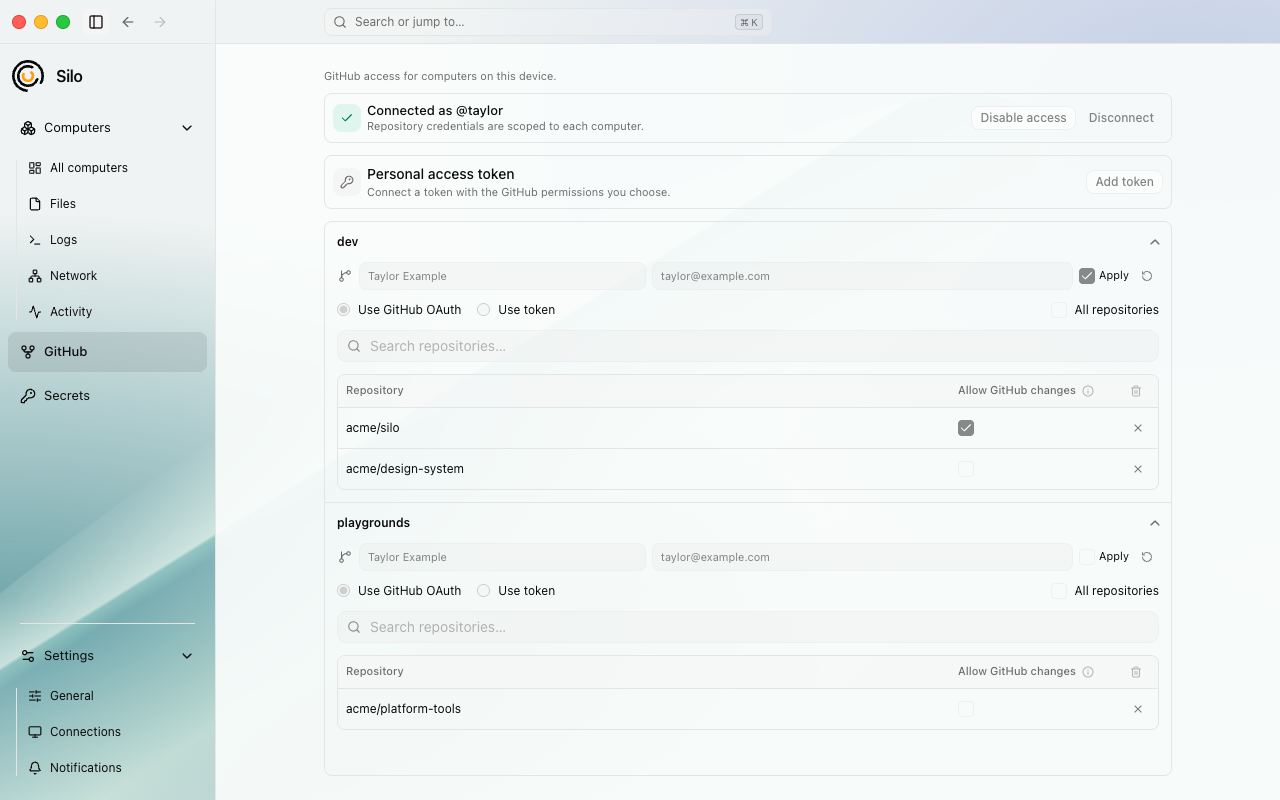Remove acme/design-system with its X icon
Screen dimensions: 1280x800
pyautogui.click(x=1138, y=469)
